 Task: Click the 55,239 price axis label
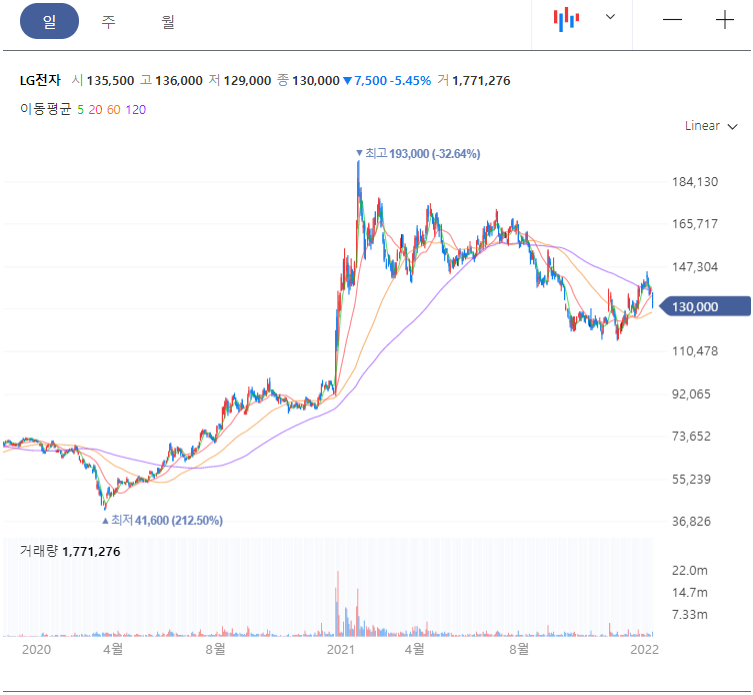coord(691,479)
